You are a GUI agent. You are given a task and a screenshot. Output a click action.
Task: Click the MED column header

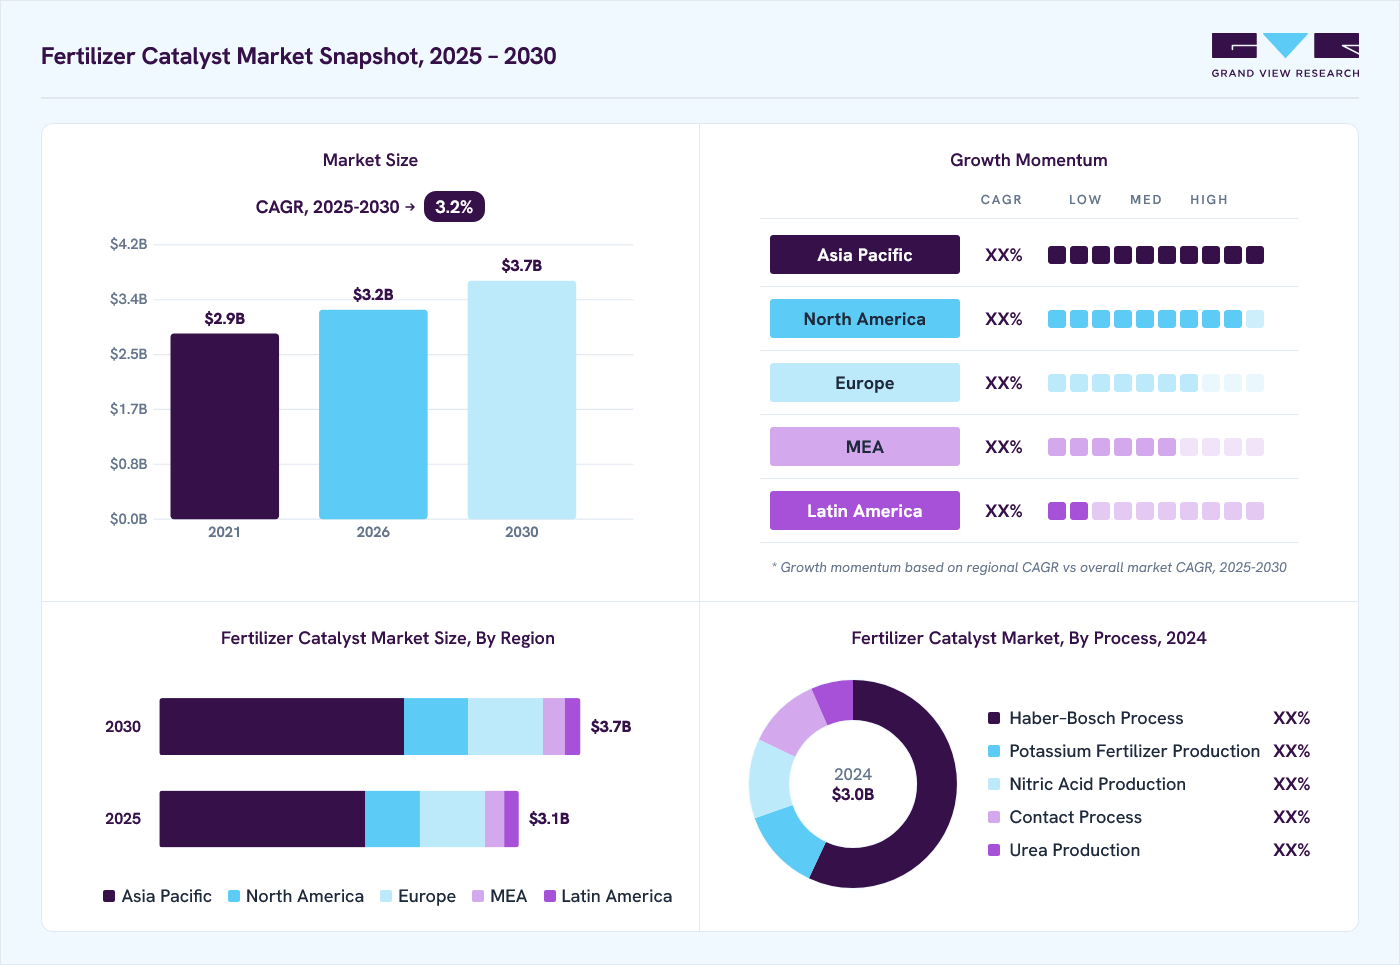1146,200
